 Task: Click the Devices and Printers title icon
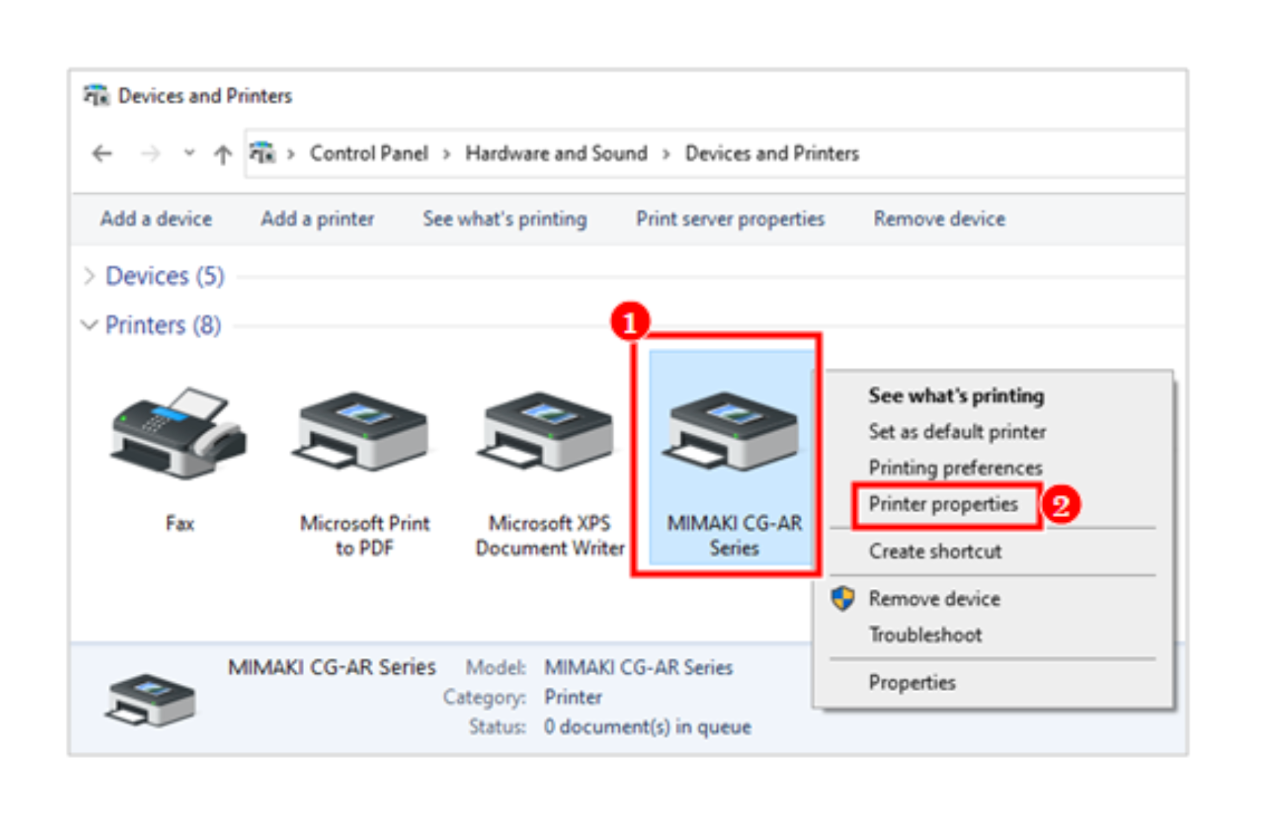tap(96, 96)
